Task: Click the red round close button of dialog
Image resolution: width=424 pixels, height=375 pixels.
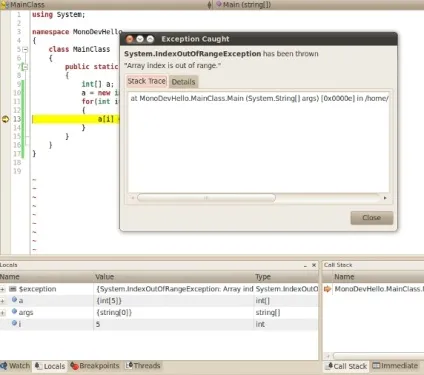Action: (130, 39)
